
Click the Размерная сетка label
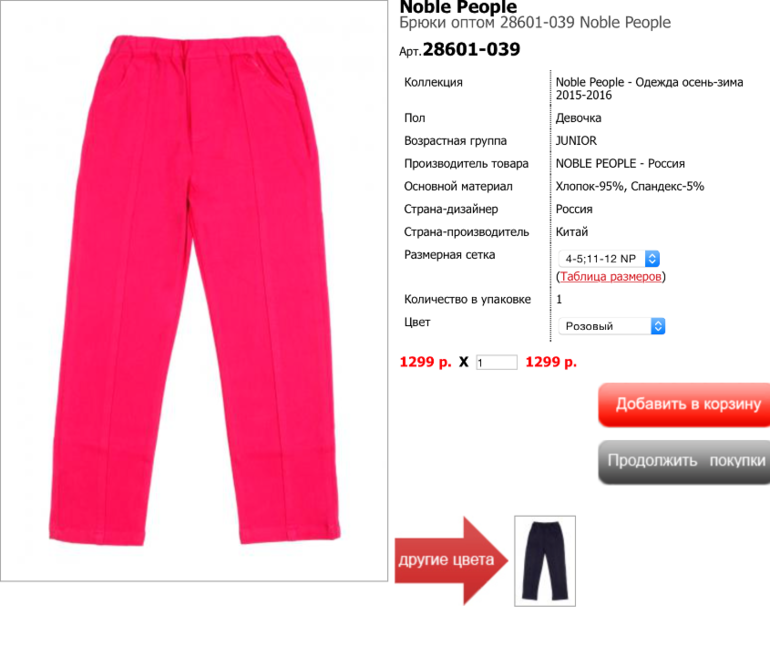449,255
